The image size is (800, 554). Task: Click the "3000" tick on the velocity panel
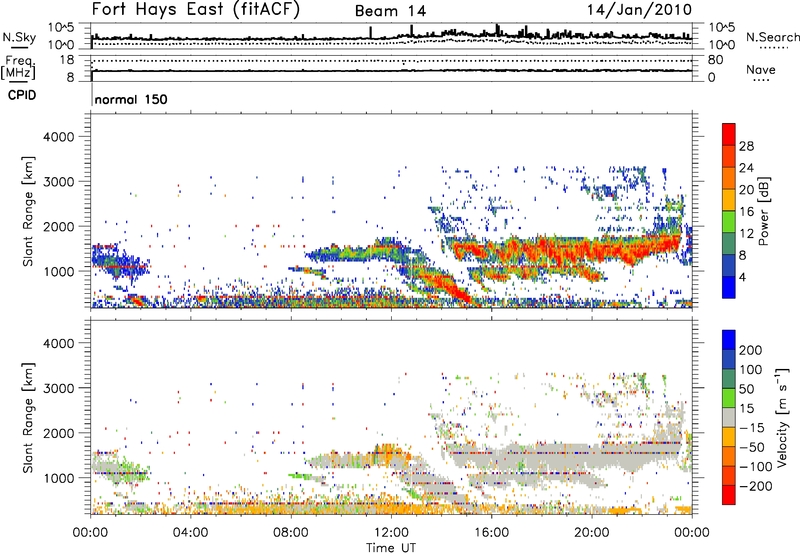tap(58, 388)
